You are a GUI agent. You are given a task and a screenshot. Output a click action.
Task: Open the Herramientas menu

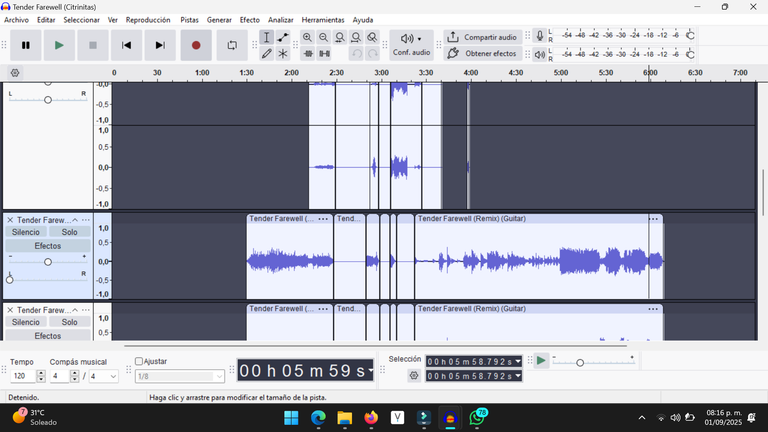point(323,20)
